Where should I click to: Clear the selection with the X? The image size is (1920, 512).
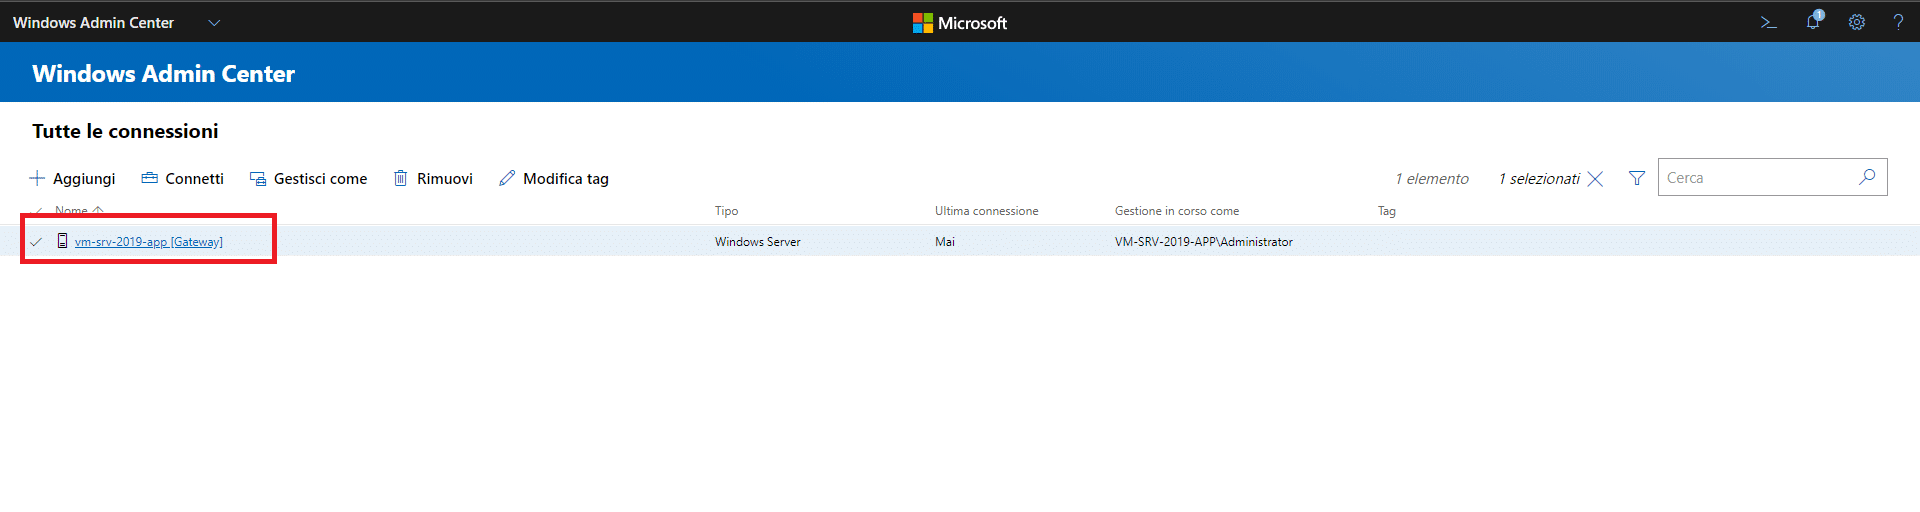(x=1596, y=179)
